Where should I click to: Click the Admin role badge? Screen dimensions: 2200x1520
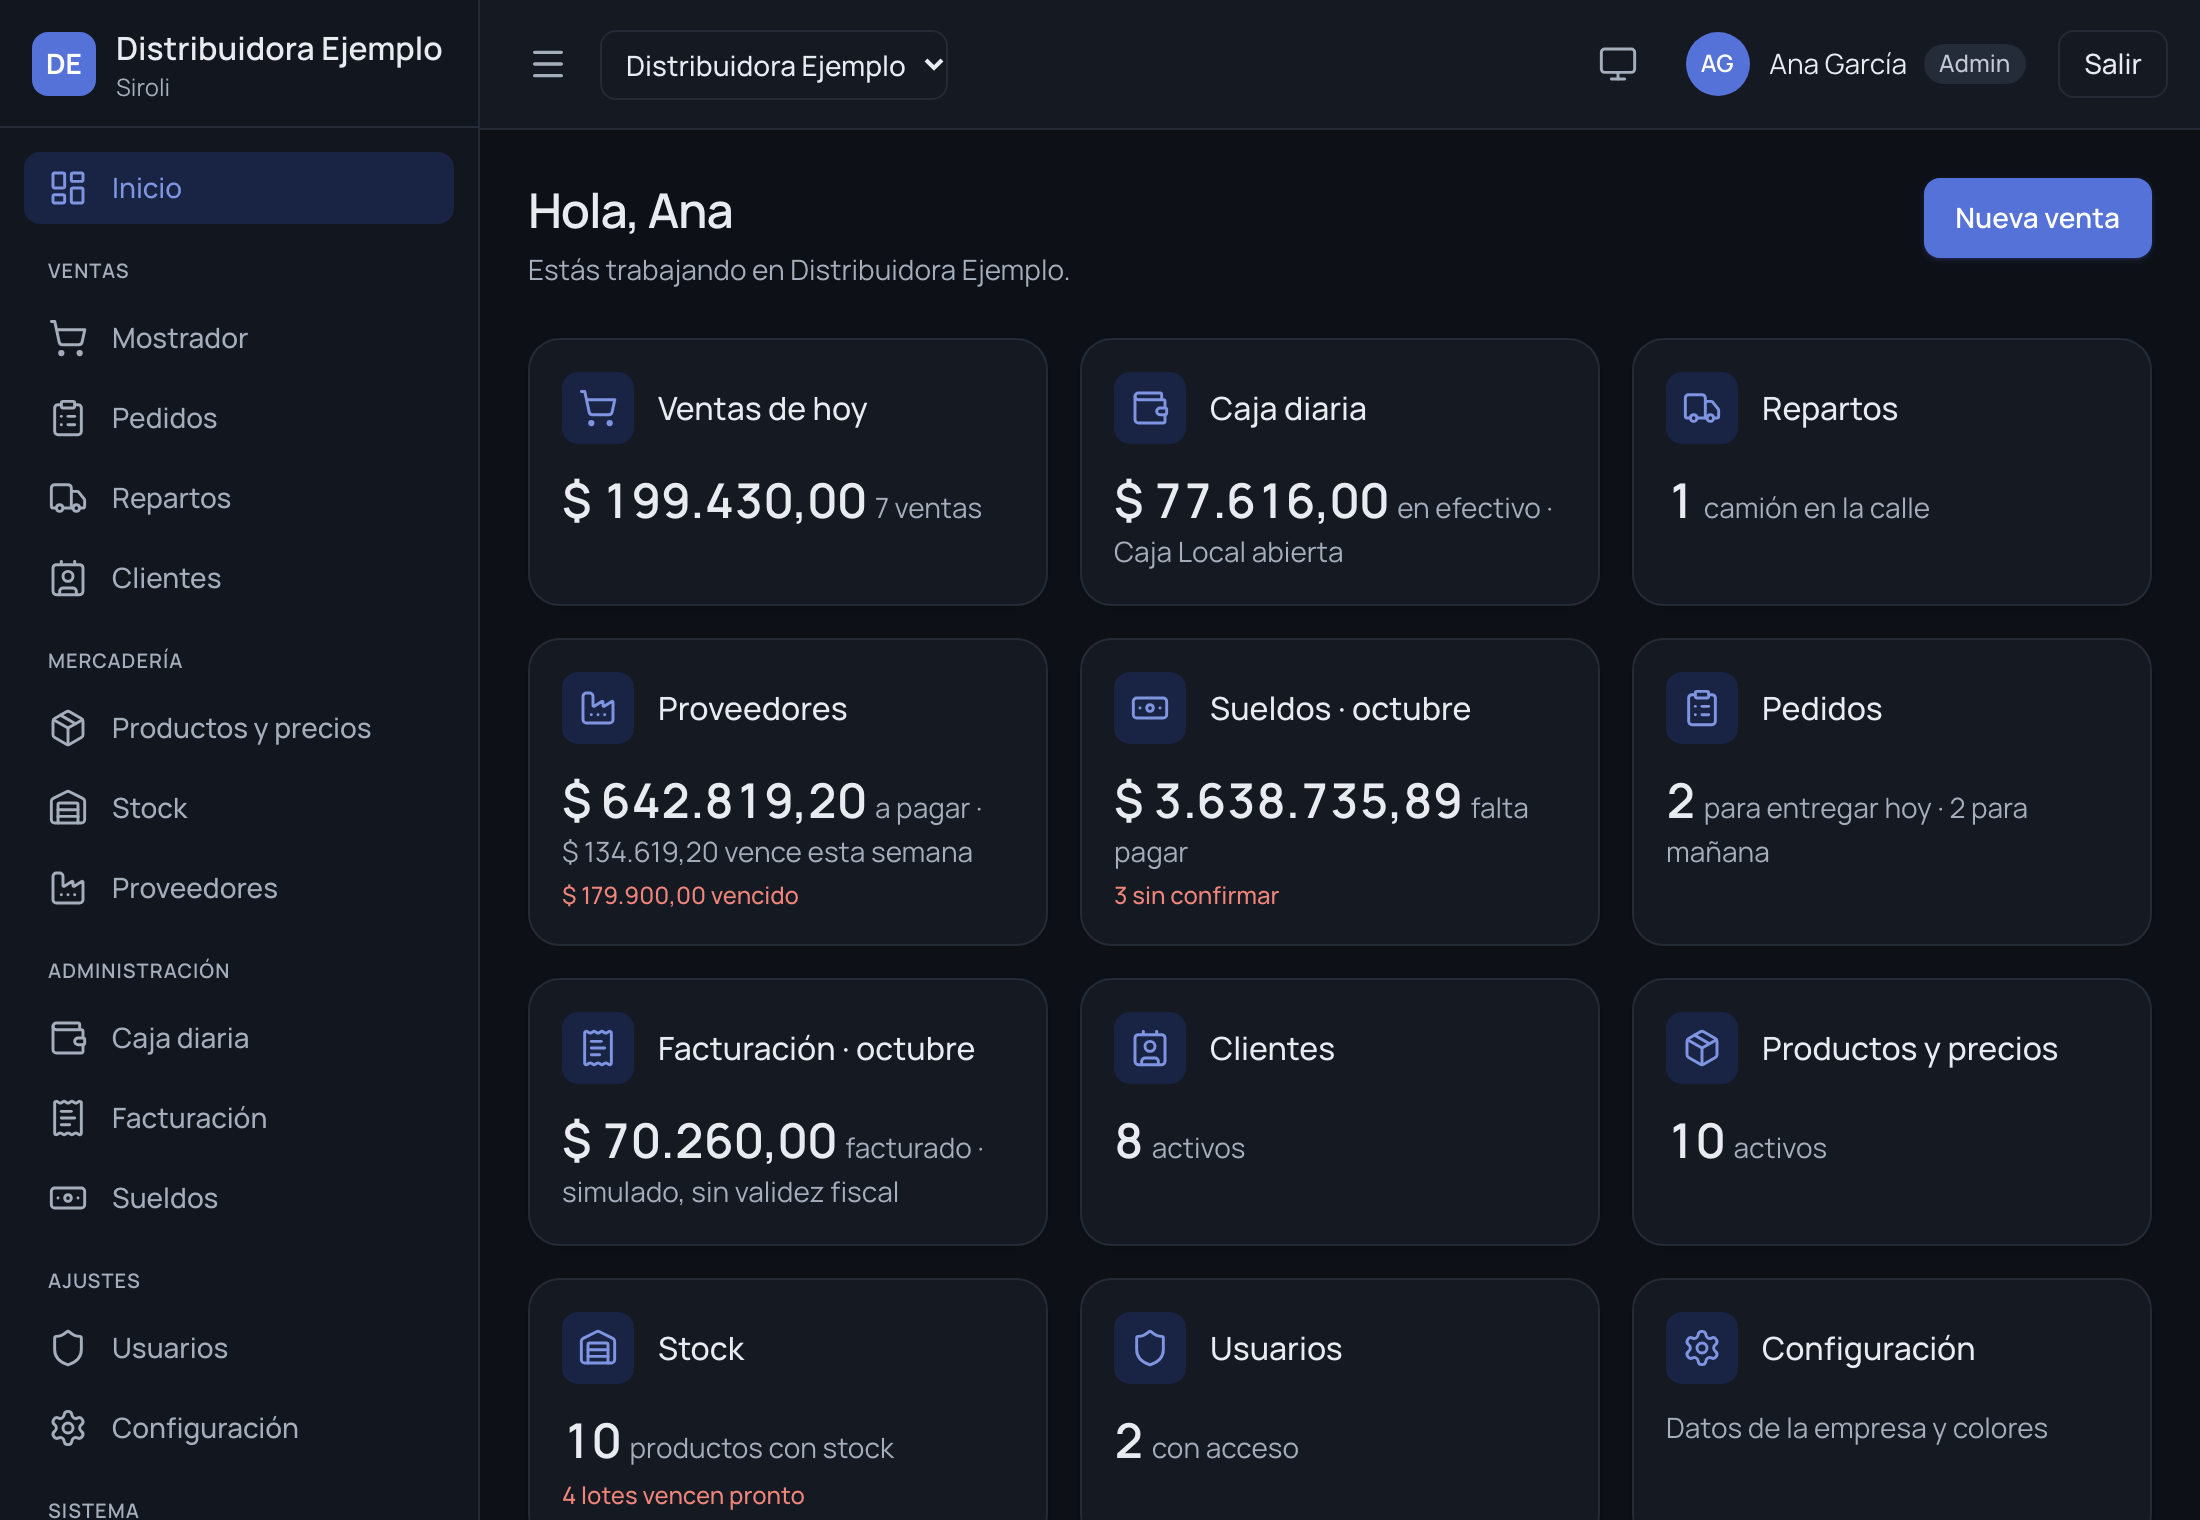(1974, 64)
